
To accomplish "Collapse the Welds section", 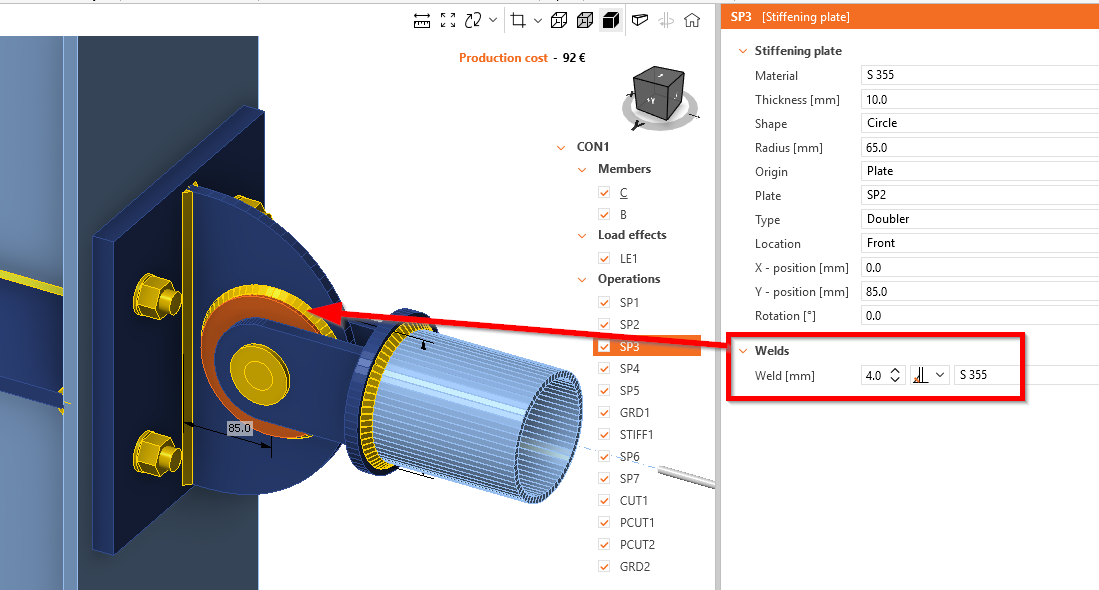I will coord(743,351).
